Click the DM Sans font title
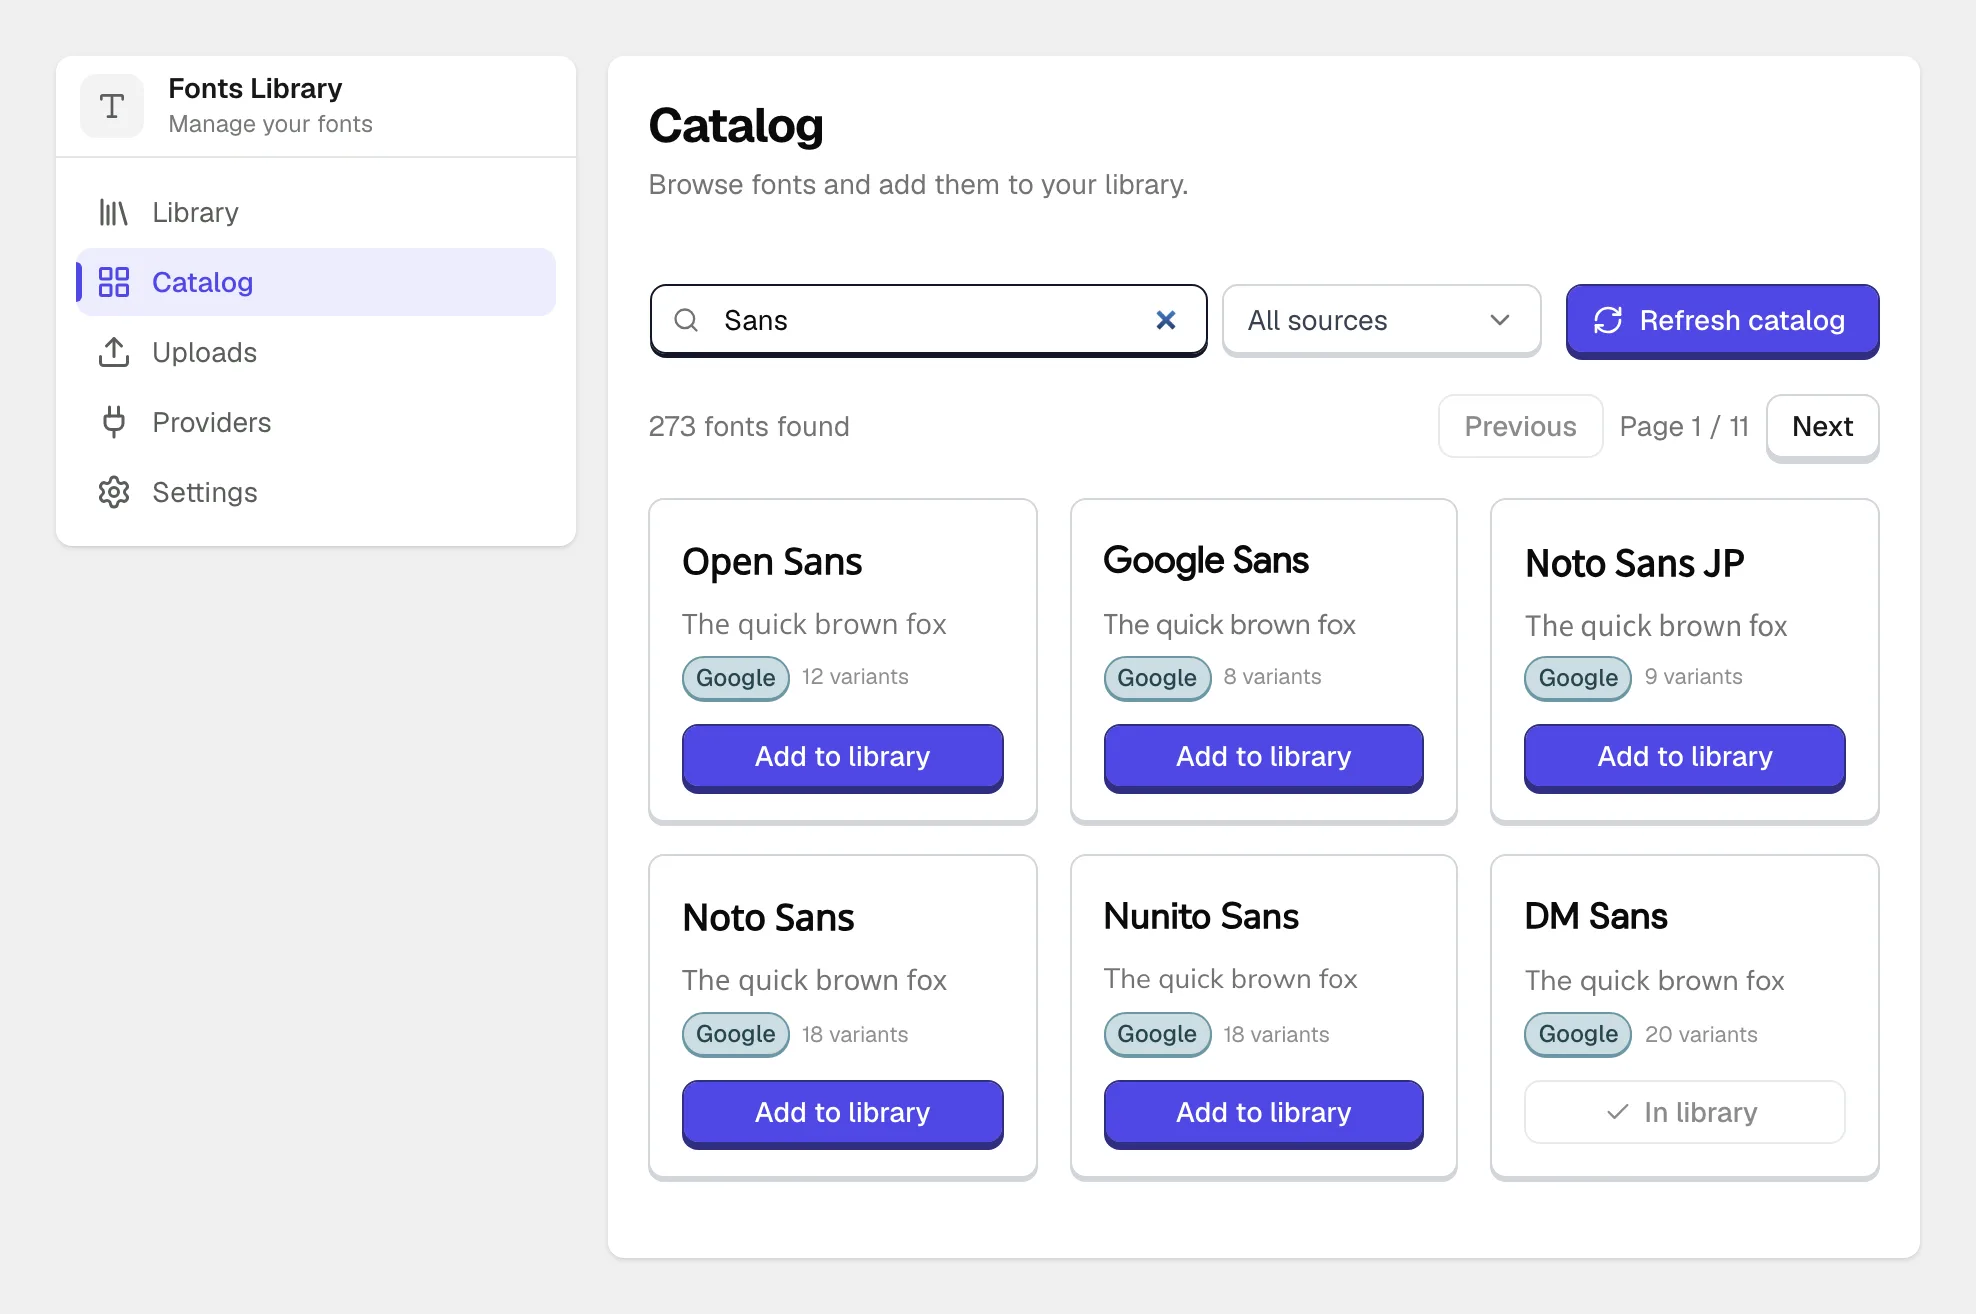 [1596, 916]
